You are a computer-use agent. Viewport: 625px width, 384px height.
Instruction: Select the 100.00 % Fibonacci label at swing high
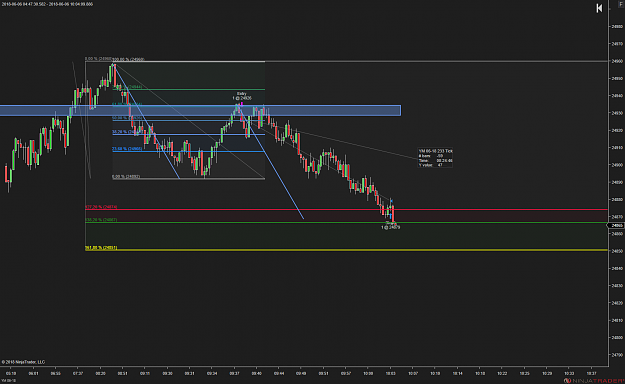(x=128, y=59)
